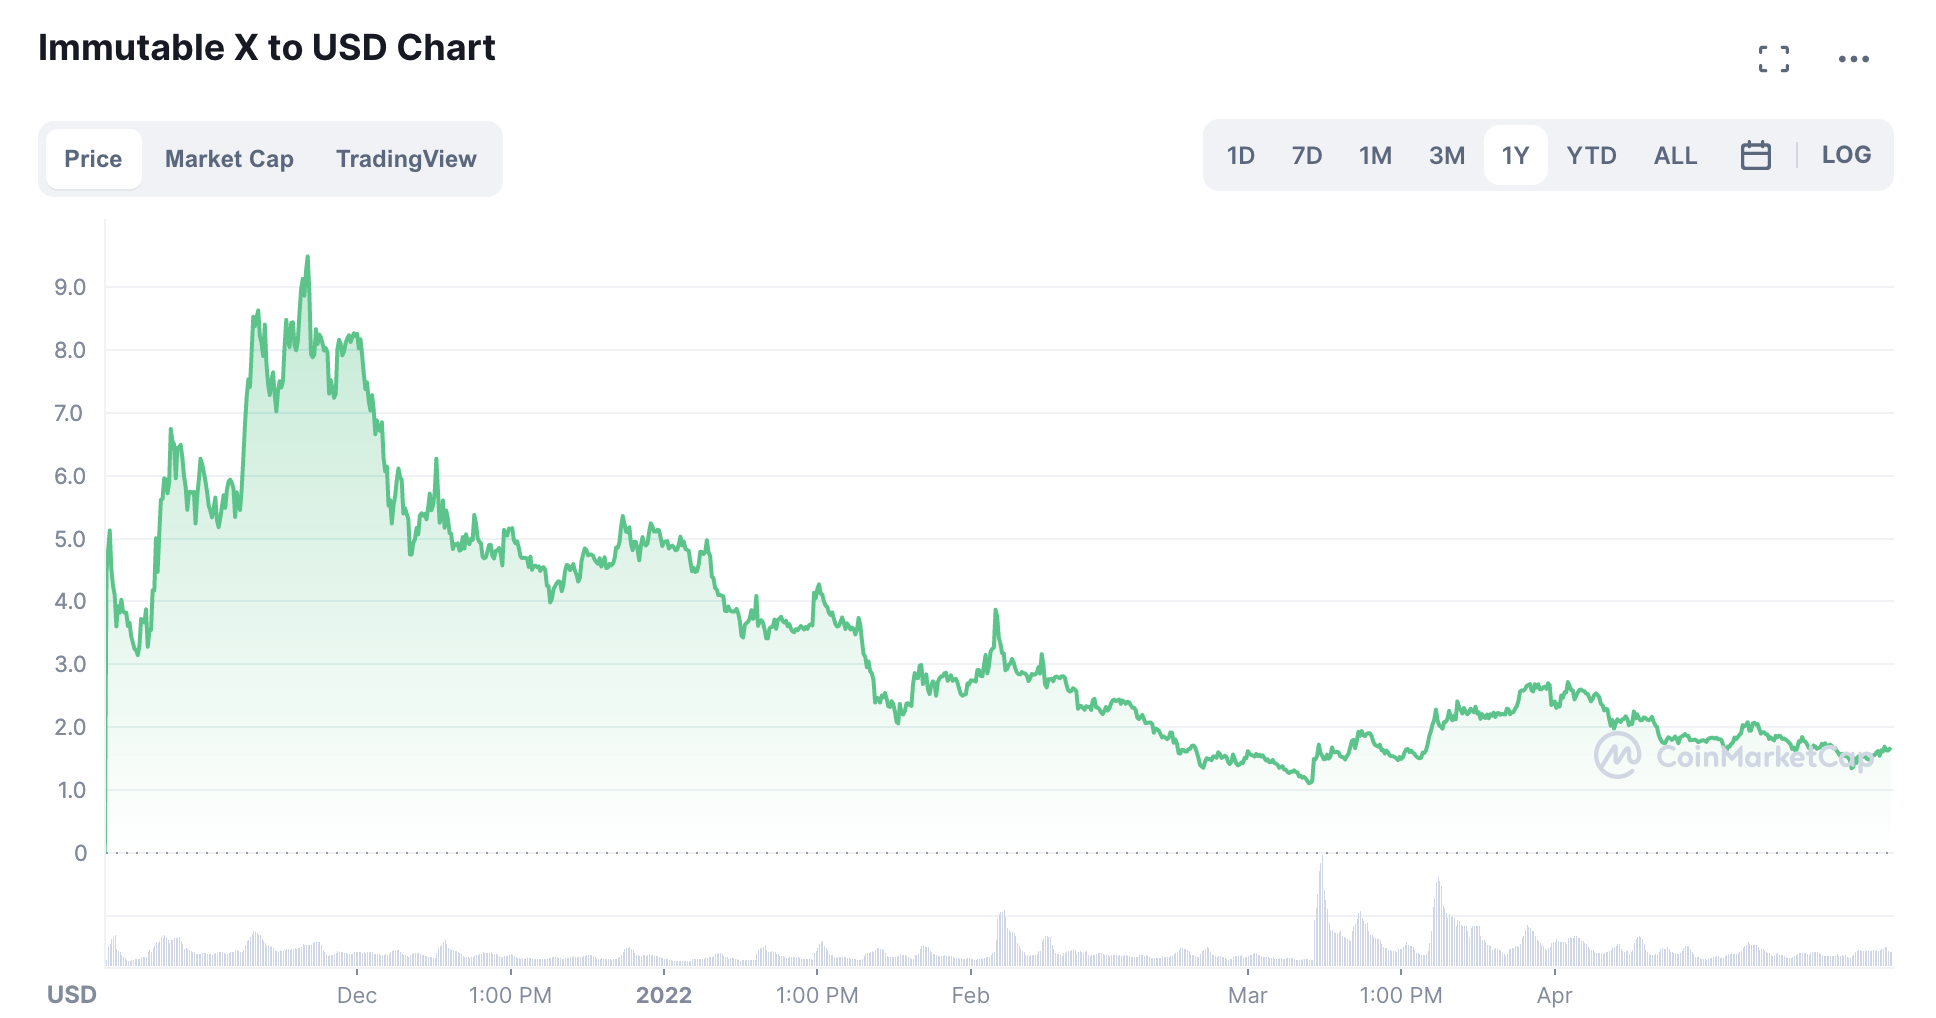
Task: Open the calendar date range picker
Action: pos(1755,155)
